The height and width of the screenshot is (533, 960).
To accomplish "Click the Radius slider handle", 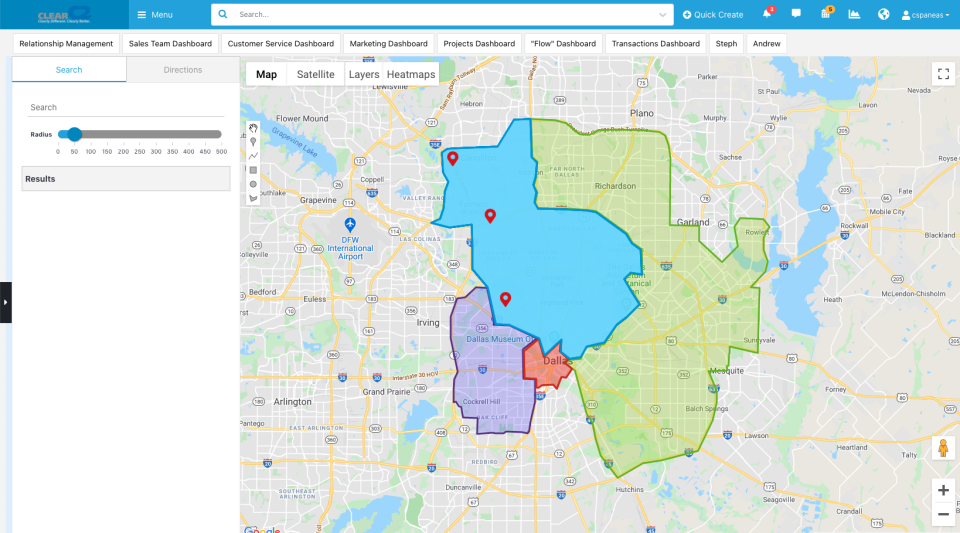I will coord(74,134).
